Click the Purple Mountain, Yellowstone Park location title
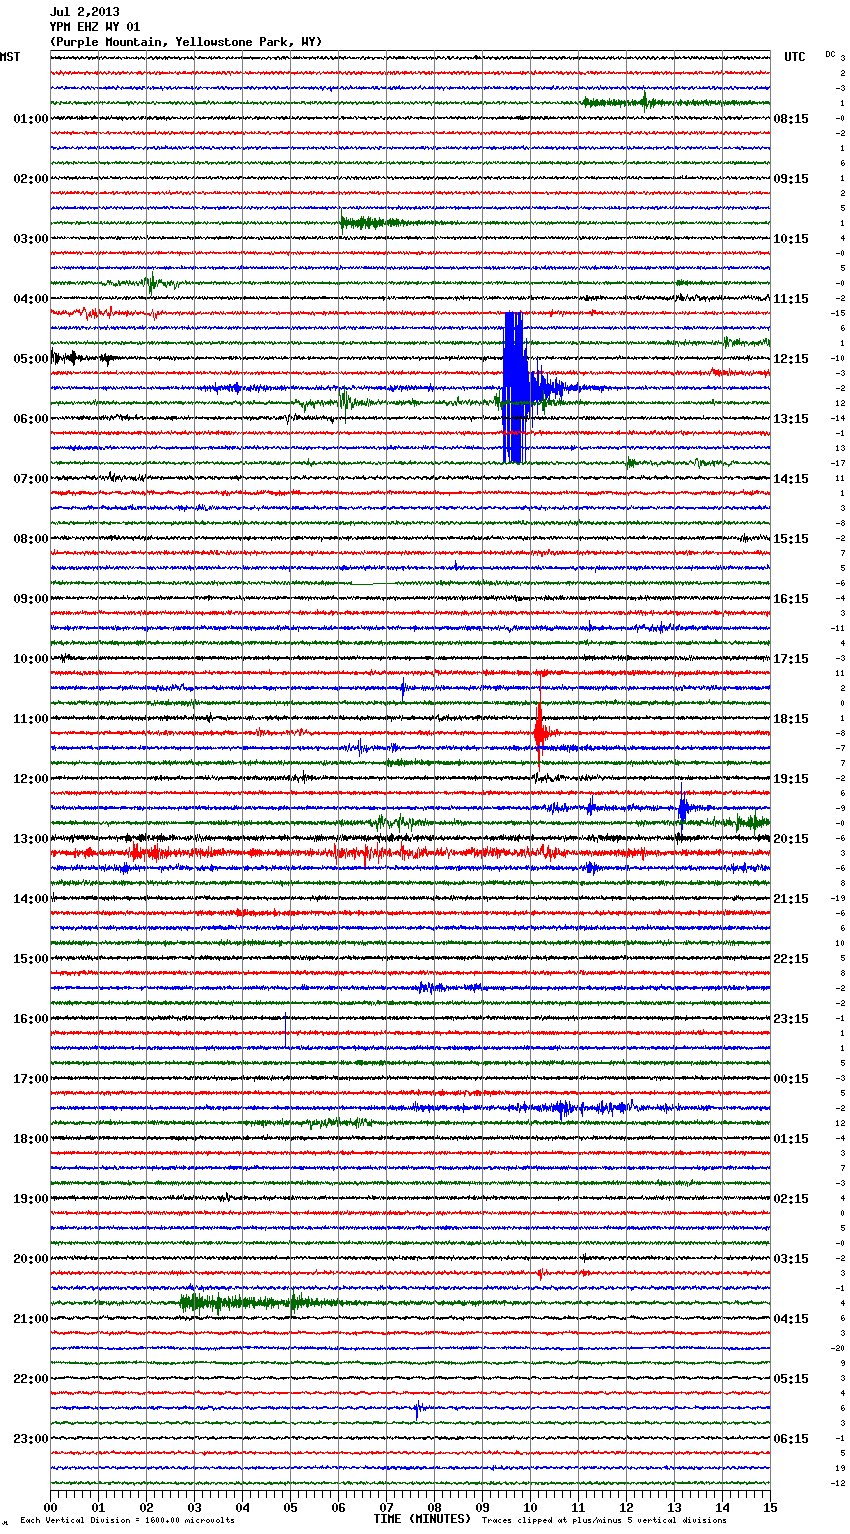Screen dimensions: 850x1534 (x=186, y=42)
